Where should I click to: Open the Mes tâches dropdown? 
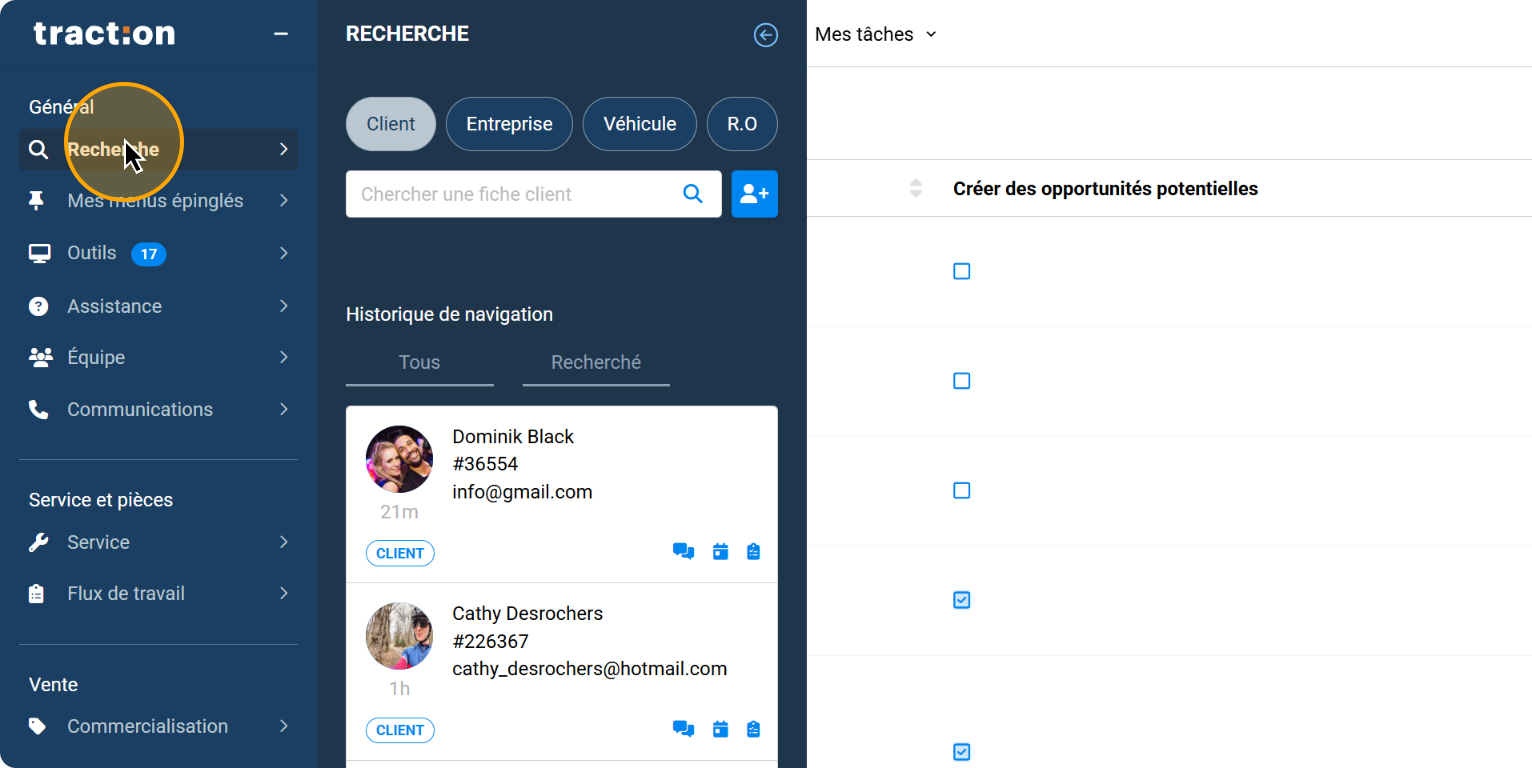(875, 34)
